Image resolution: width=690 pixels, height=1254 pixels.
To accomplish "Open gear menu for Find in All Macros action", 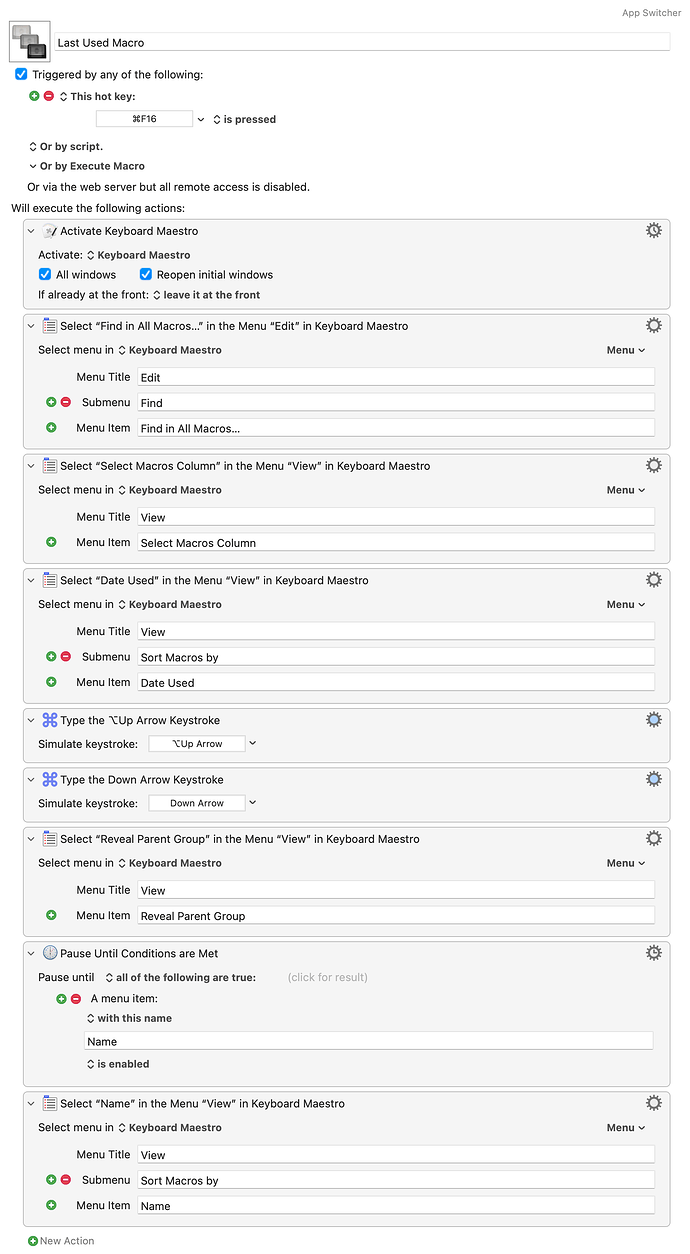I will click(653, 325).
